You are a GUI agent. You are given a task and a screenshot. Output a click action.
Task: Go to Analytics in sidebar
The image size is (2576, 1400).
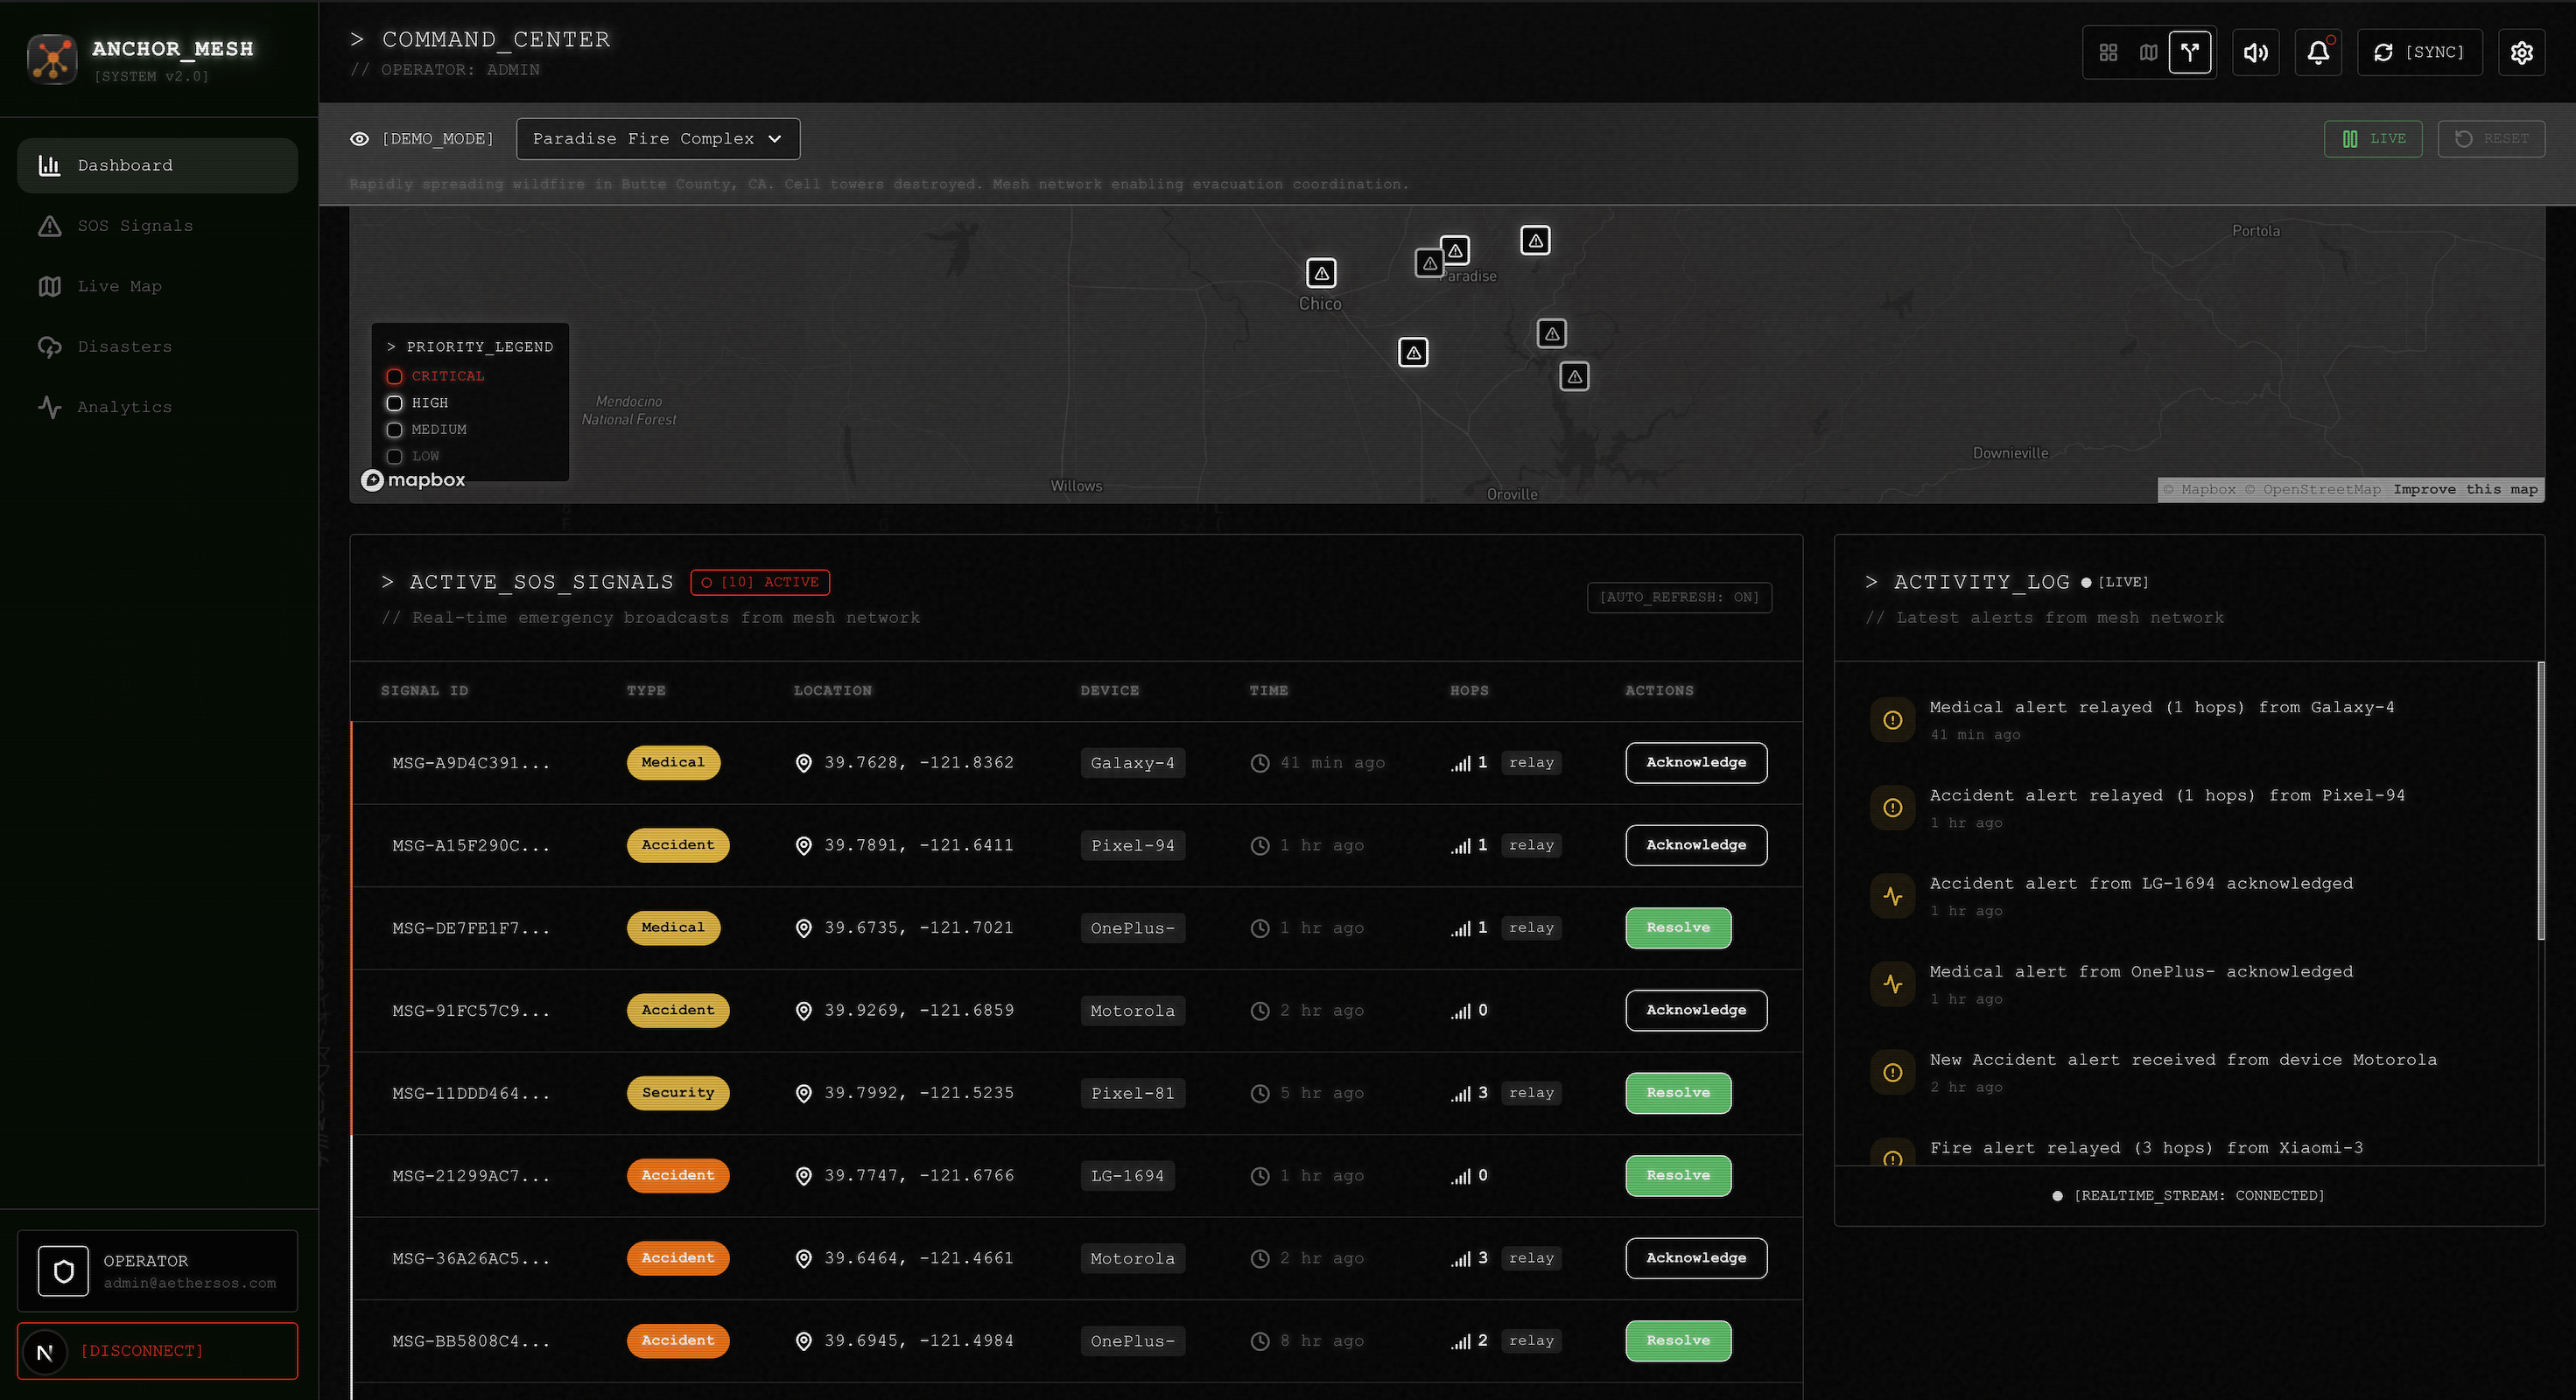click(x=124, y=407)
